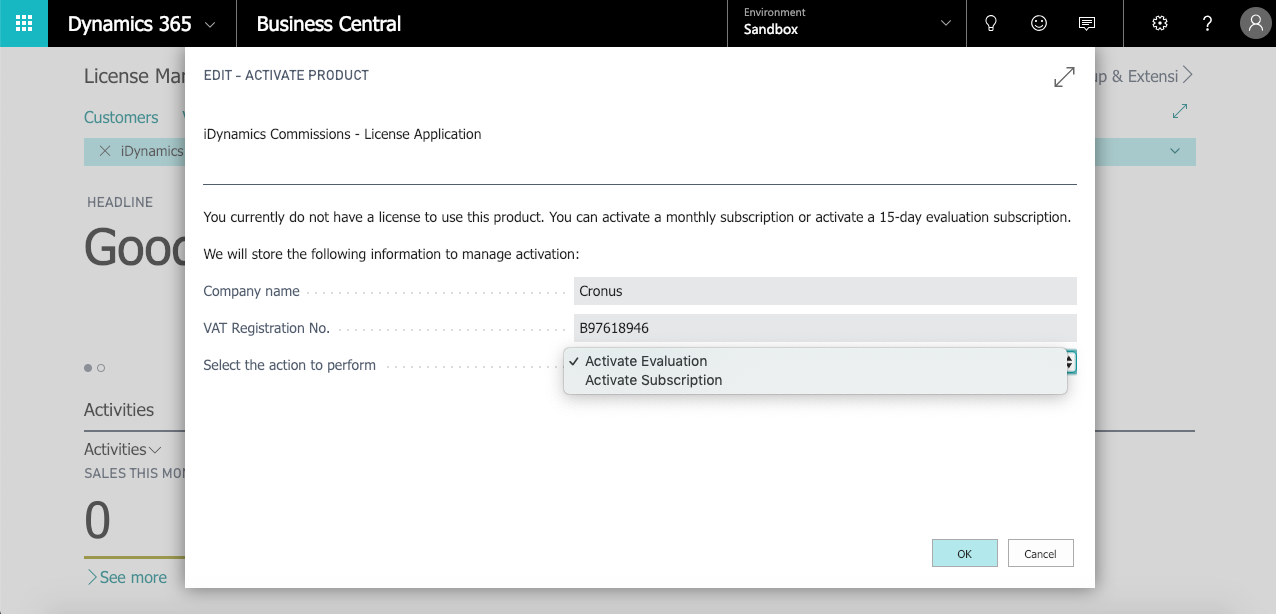Click 'iDynamics Commissions - License Application' text
This screenshot has height=614, width=1276.
tap(342, 134)
